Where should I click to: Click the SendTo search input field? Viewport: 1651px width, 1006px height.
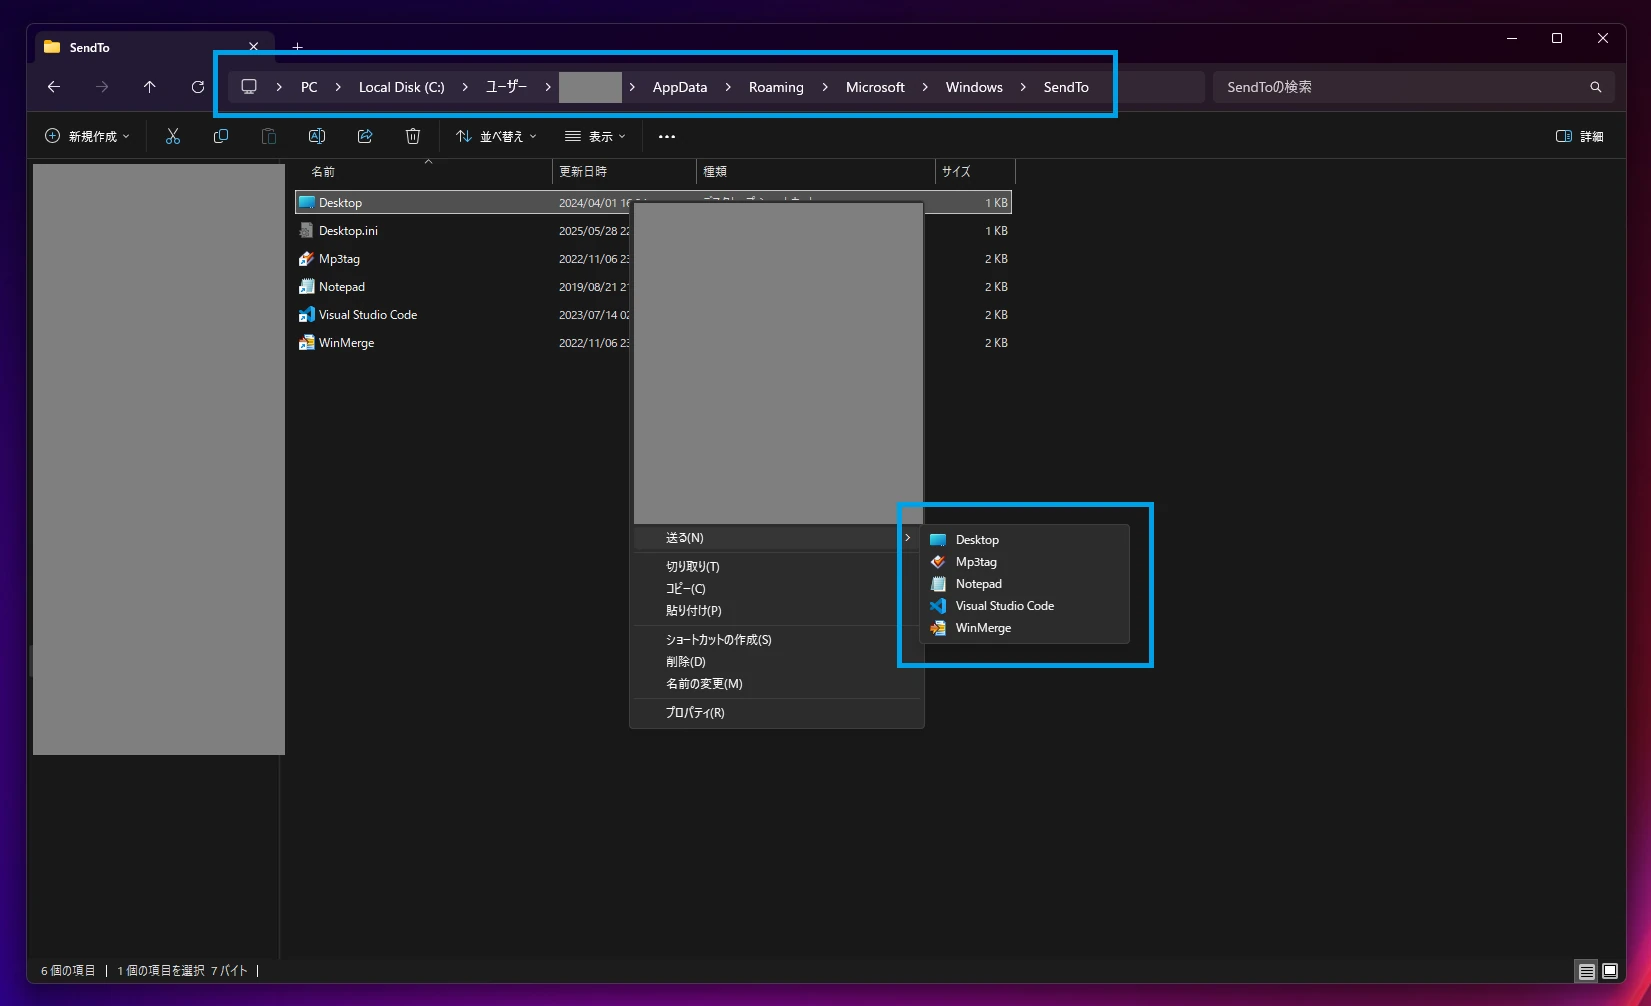click(1400, 87)
